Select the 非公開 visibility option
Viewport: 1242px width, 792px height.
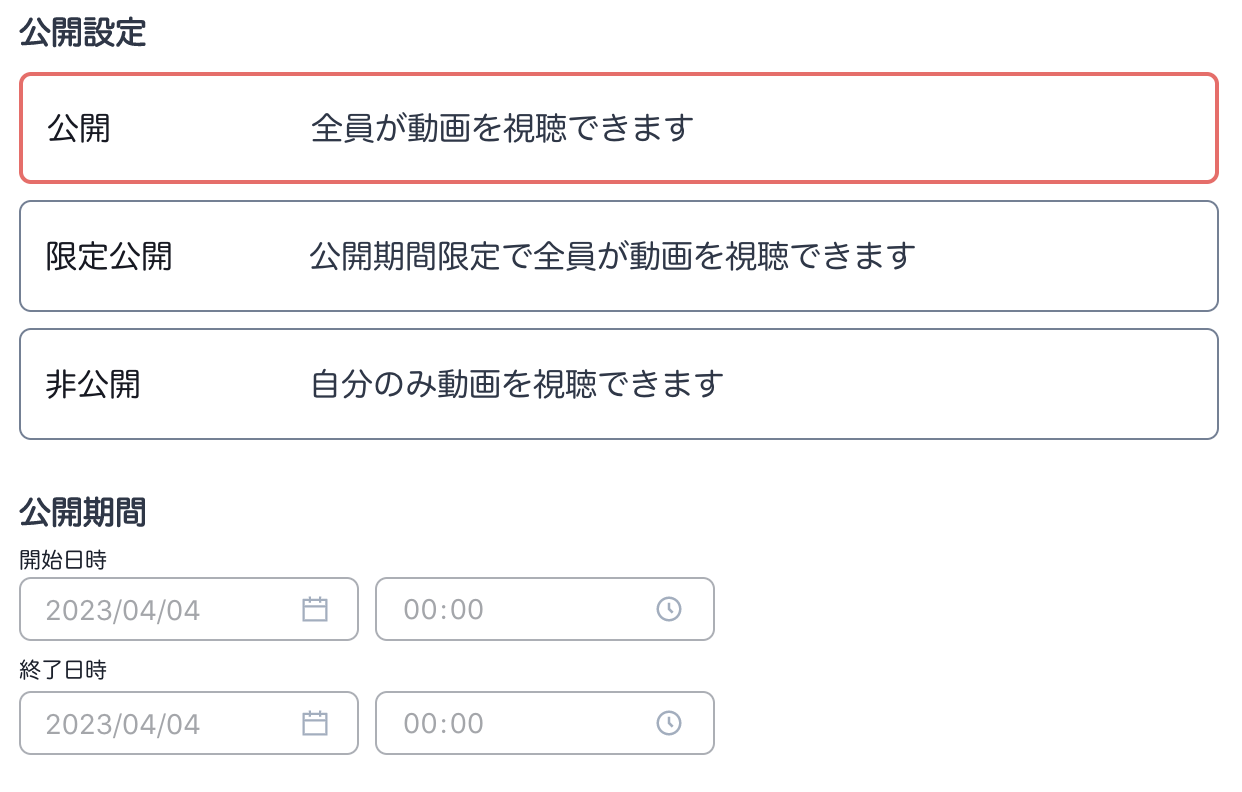618,384
